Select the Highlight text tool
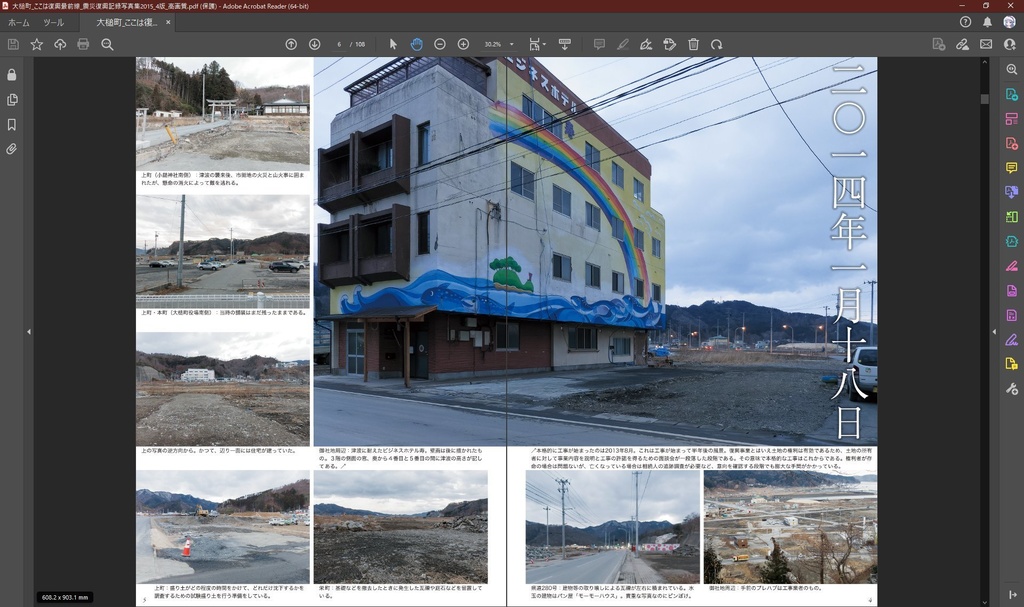The width and height of the screenshot is (1024, 607). (x=622, y=44)
